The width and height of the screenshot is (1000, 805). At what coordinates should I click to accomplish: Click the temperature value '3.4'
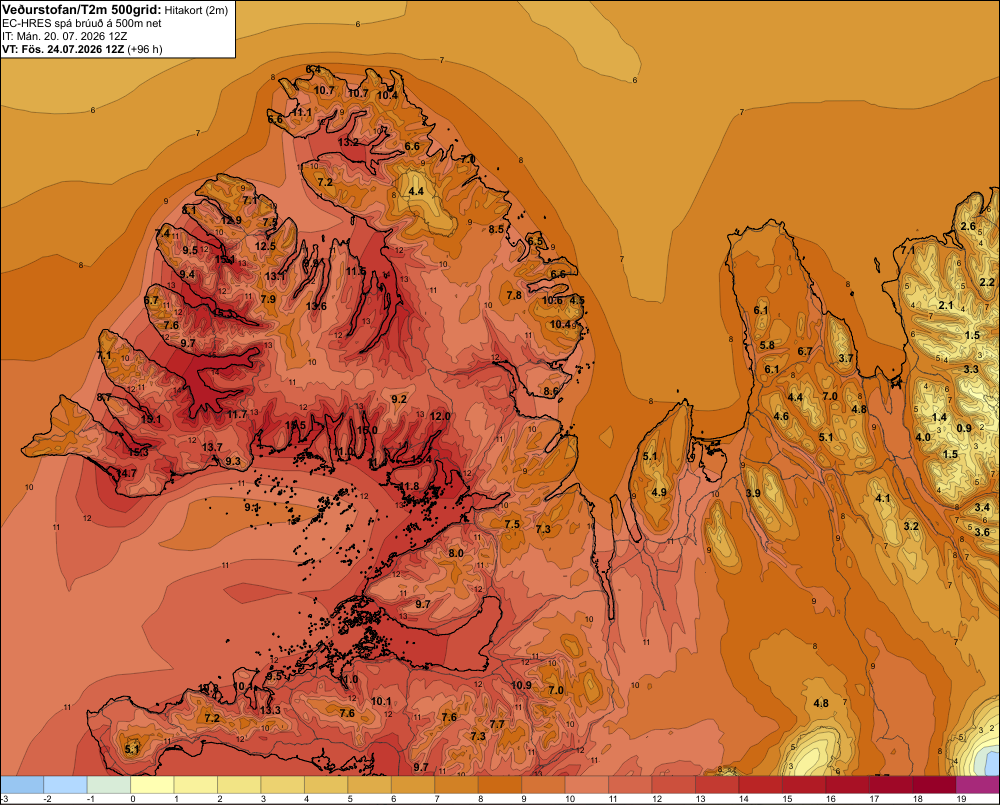coord(982,508)
